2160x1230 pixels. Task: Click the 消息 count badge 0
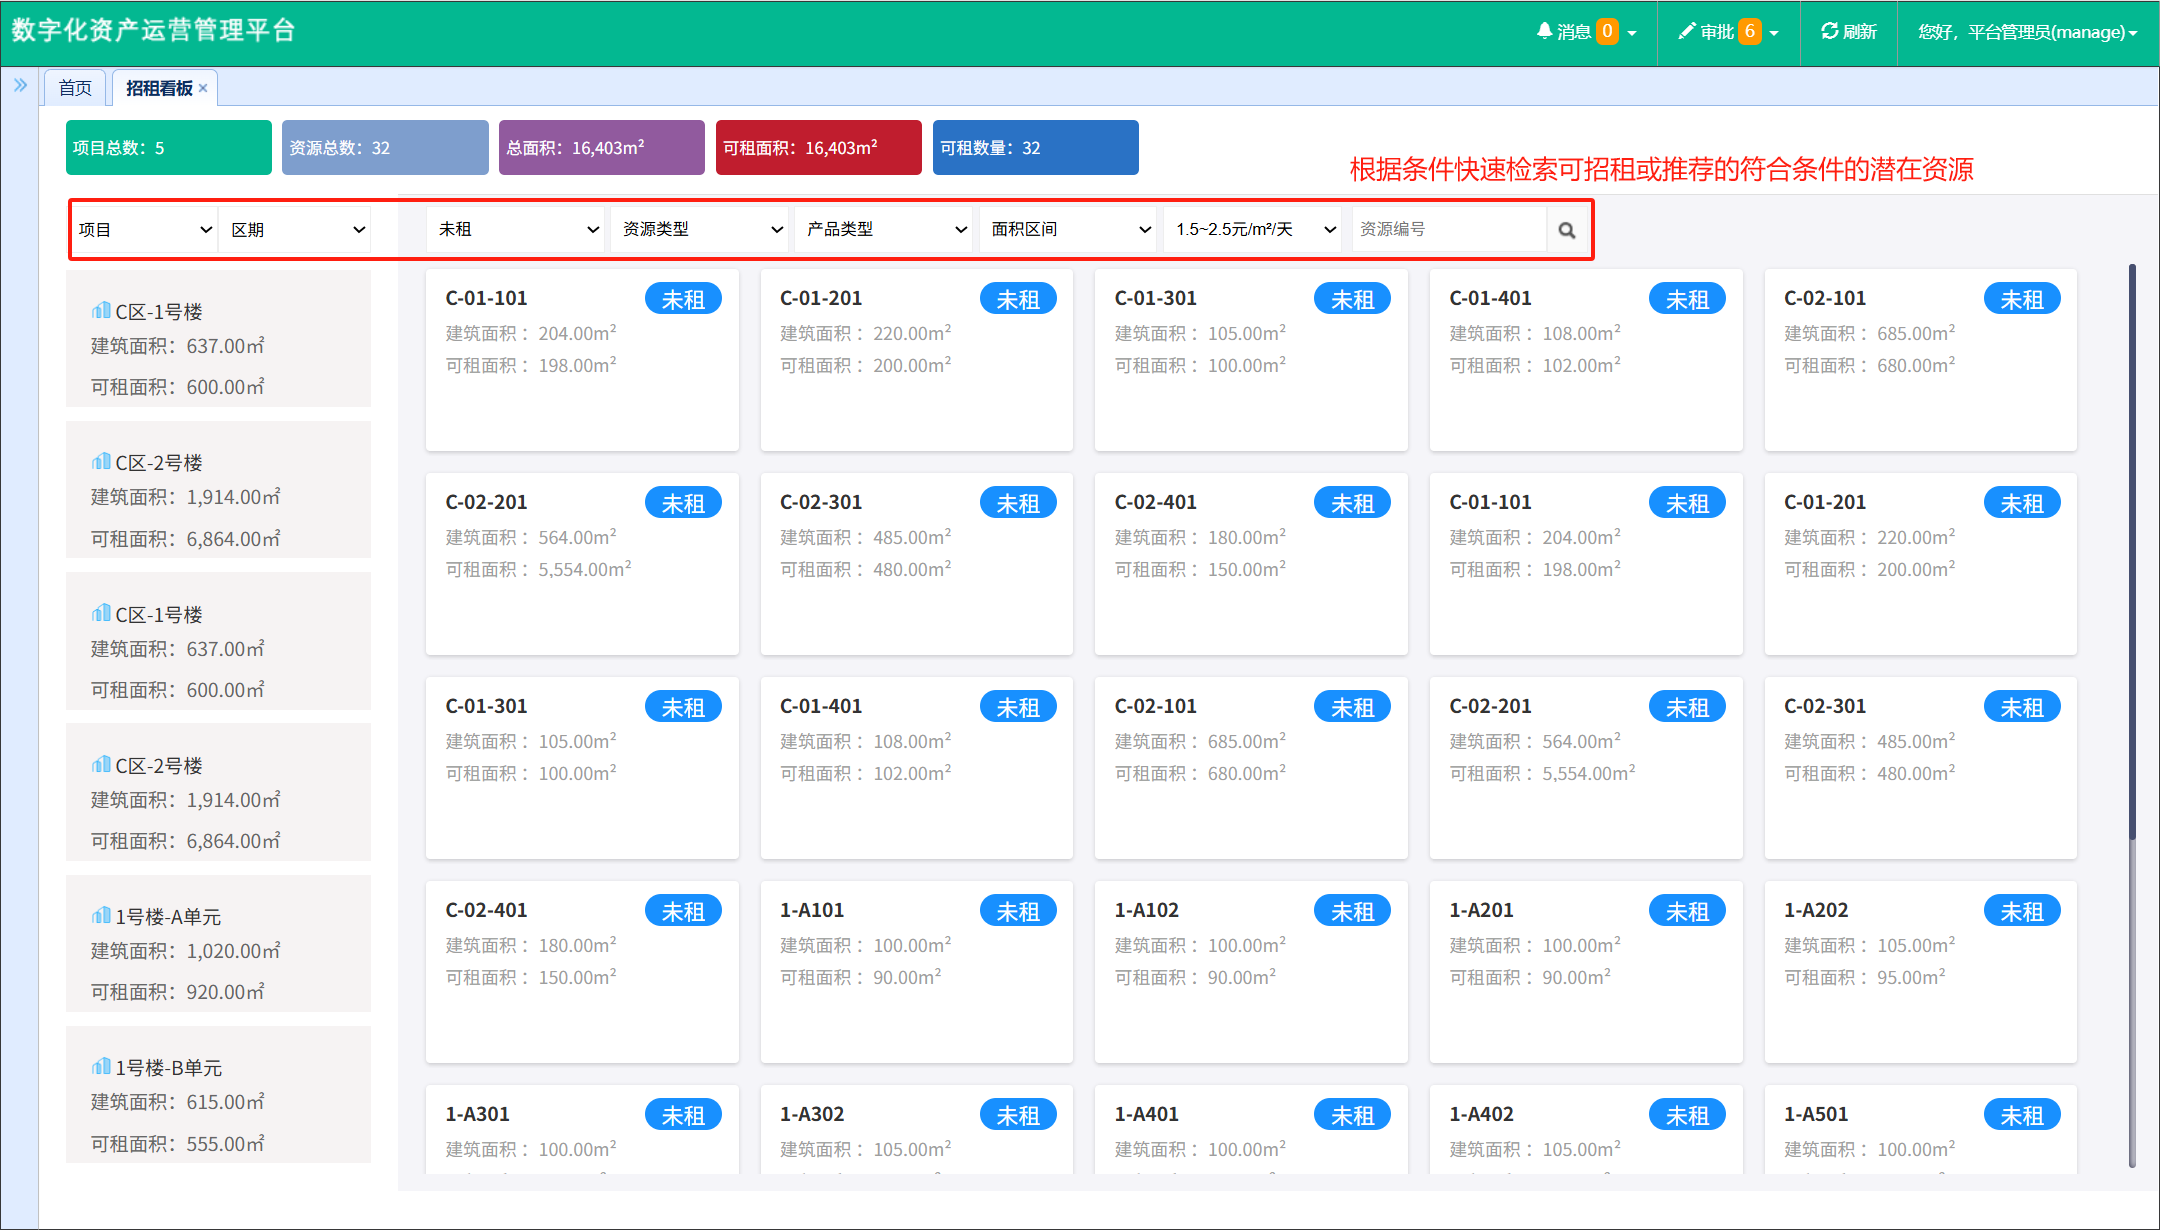coord(1607,31)
